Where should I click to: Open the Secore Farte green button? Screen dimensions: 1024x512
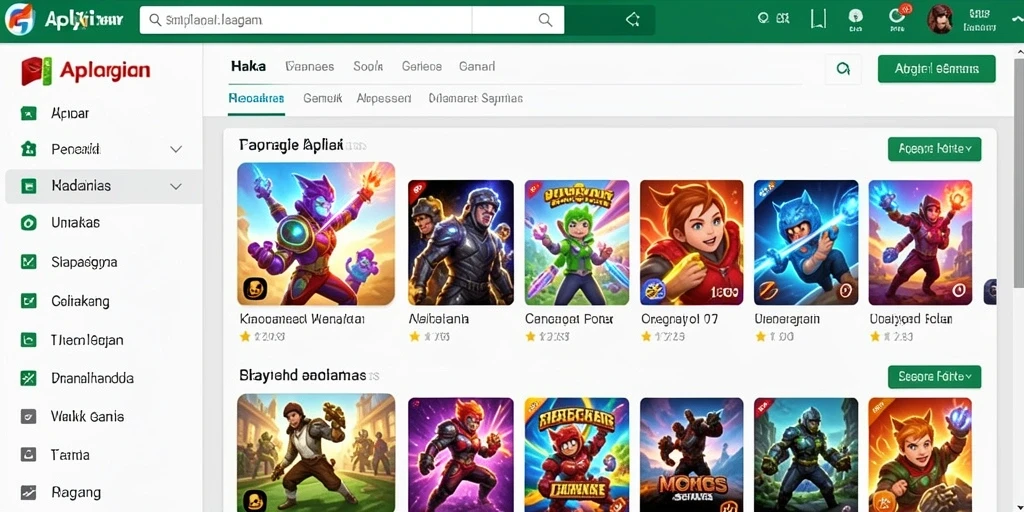click(934, 377)
